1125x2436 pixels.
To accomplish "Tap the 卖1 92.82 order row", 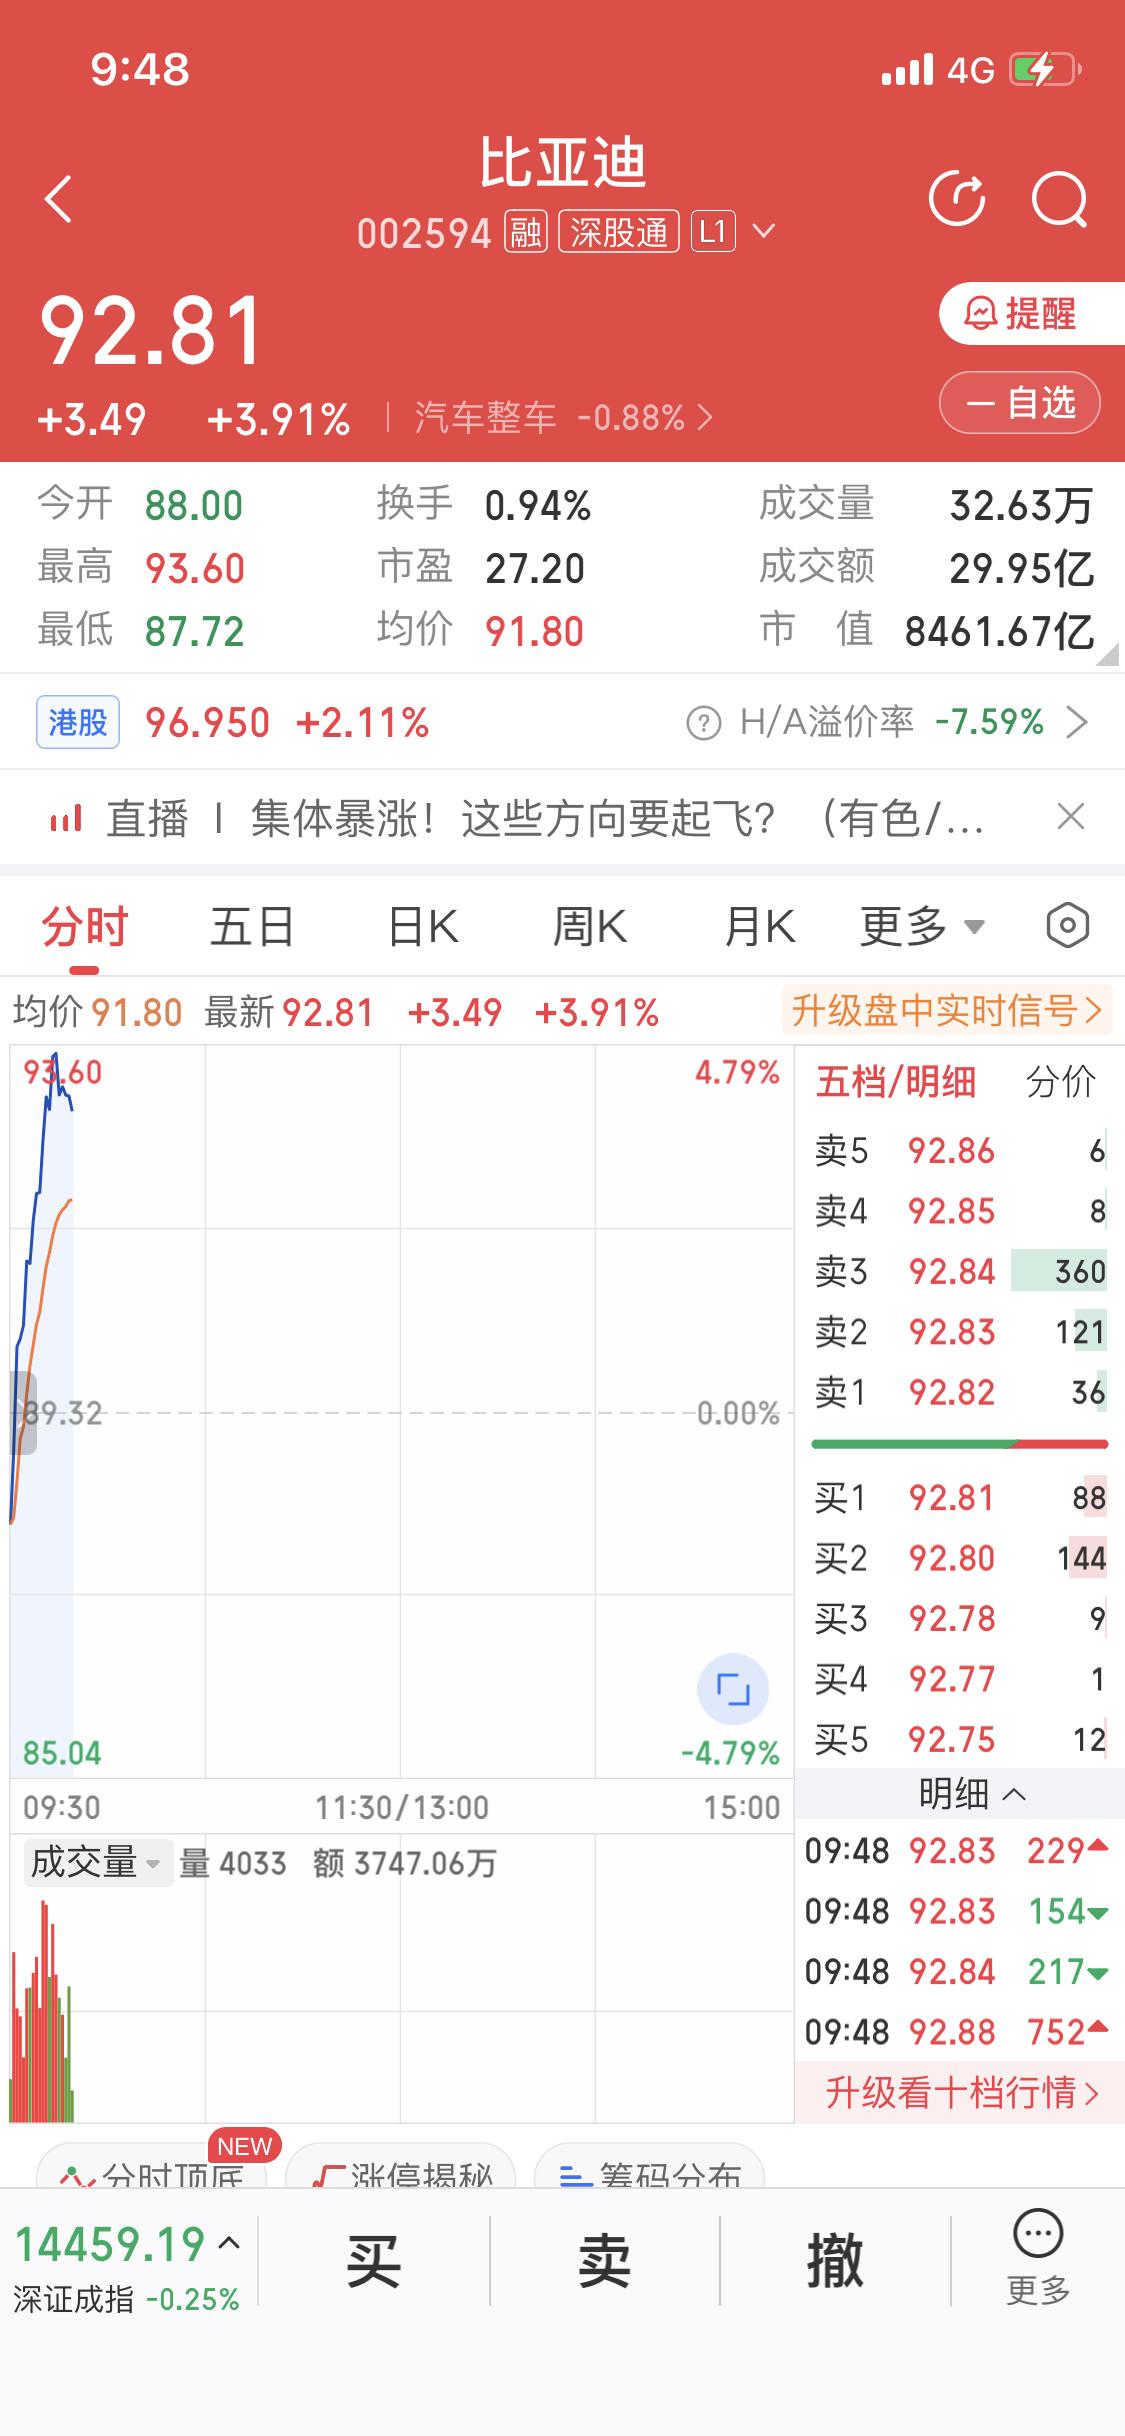I will [x=960, y=1392].
